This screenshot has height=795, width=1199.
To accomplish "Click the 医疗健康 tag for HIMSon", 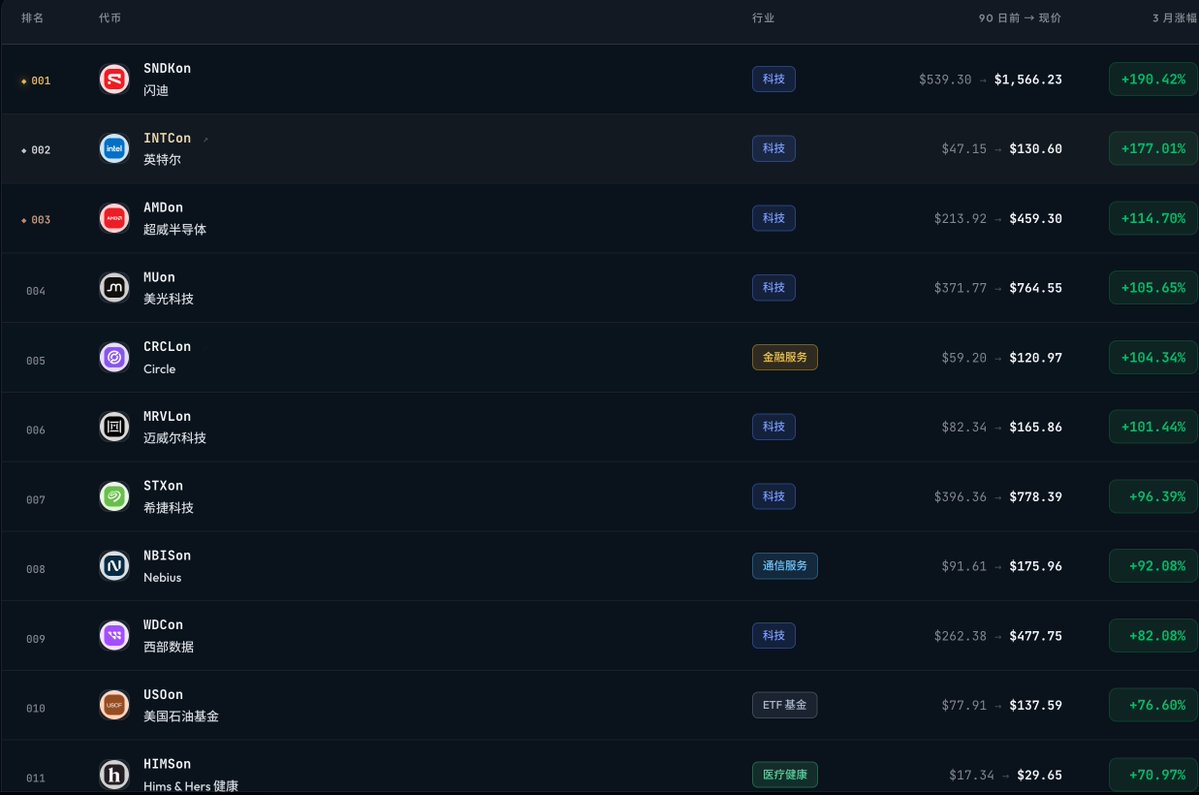I will tap(785, 774).
